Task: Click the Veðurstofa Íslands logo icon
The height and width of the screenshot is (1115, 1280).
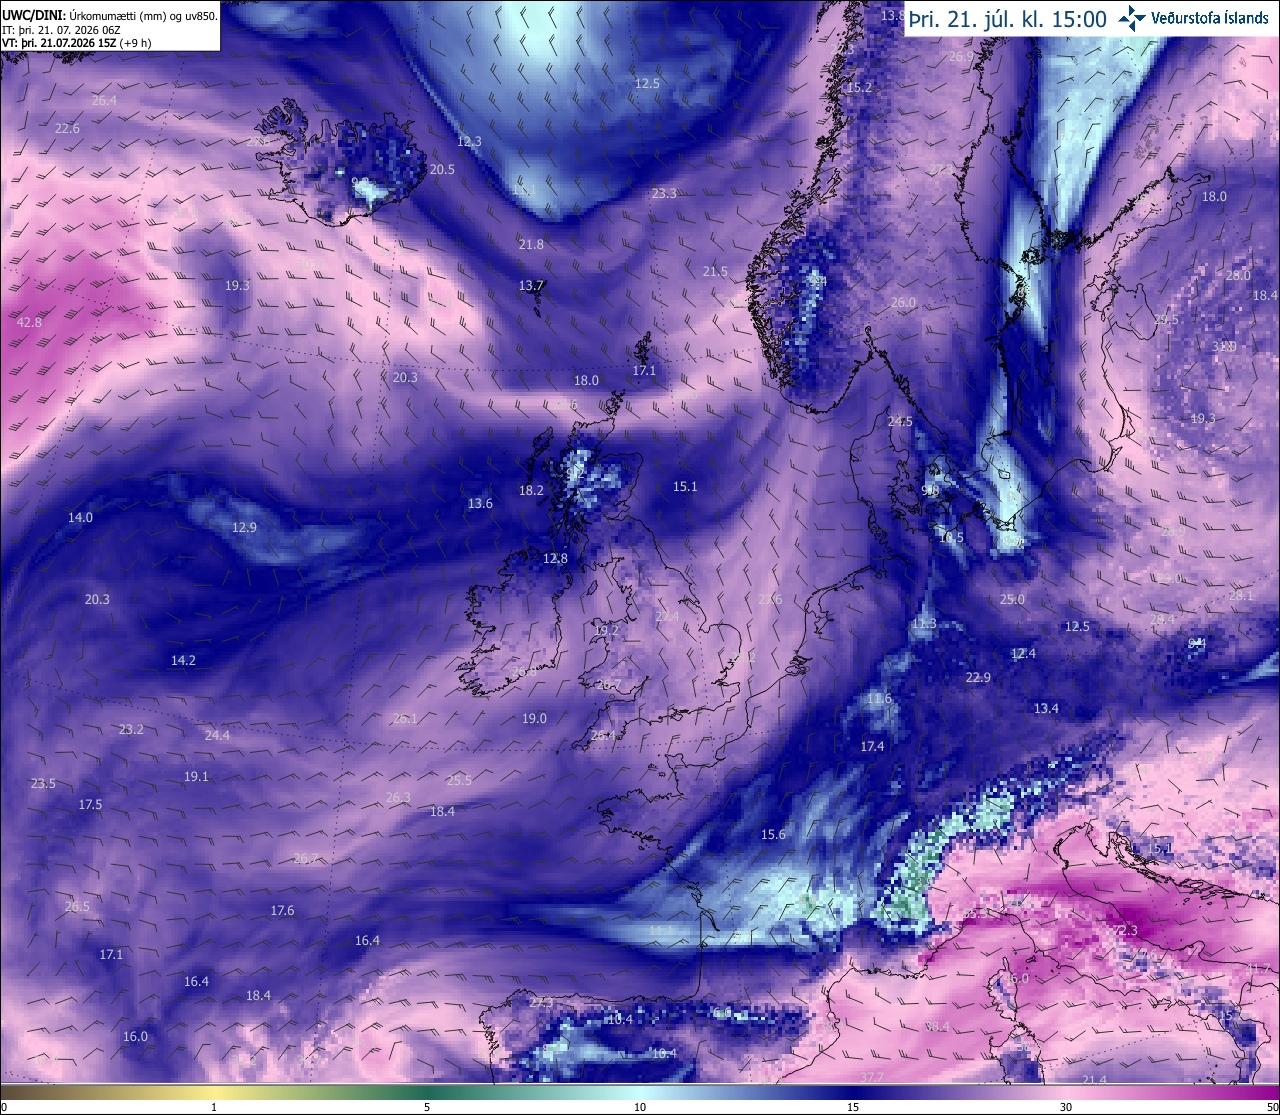Action: click(x=1132, y=18)
